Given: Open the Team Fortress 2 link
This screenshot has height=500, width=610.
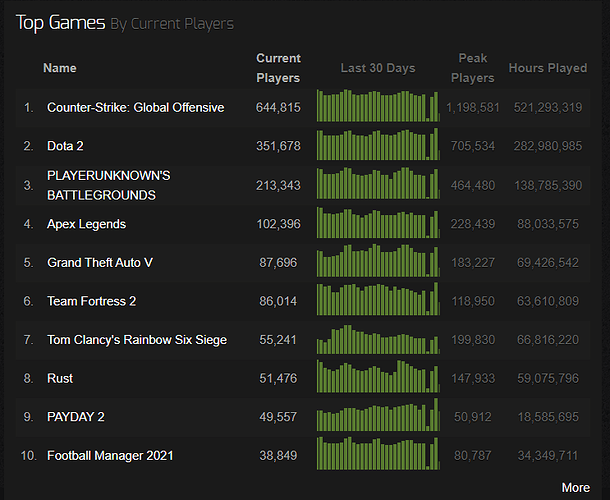Looking at the screenshot, I should pos(91,301).
